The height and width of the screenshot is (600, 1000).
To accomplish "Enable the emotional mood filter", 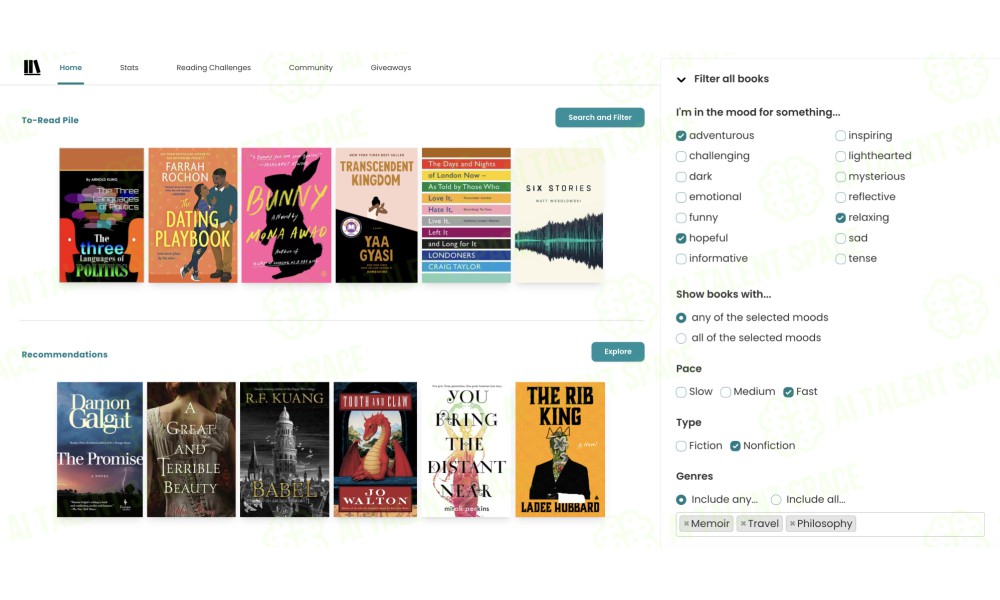I will [x=681, y=197].
